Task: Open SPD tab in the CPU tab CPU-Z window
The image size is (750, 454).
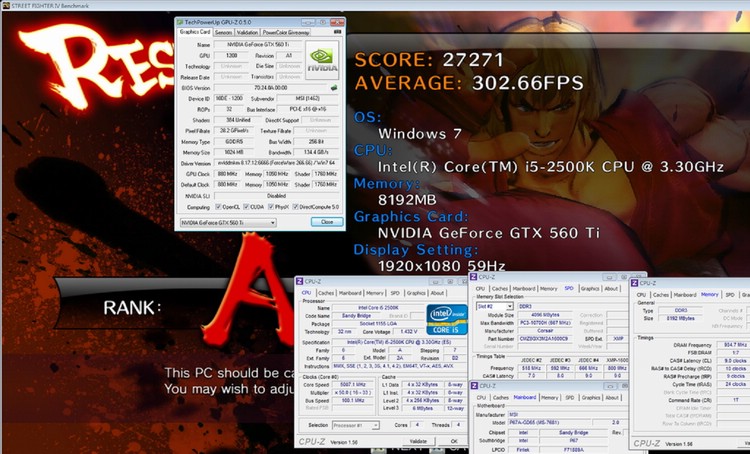Action: [395, 293]
